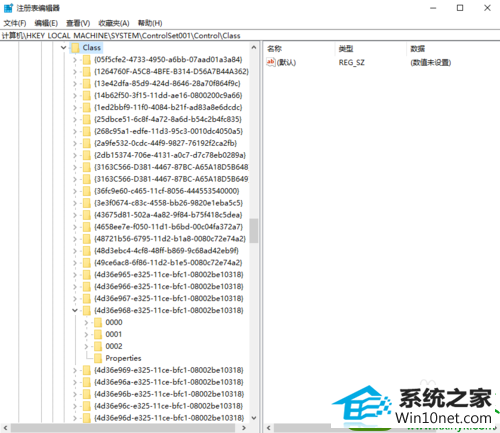The image size is (500, 433).
Task: Open the 文件(F) menu
Action: click(15, 23)
